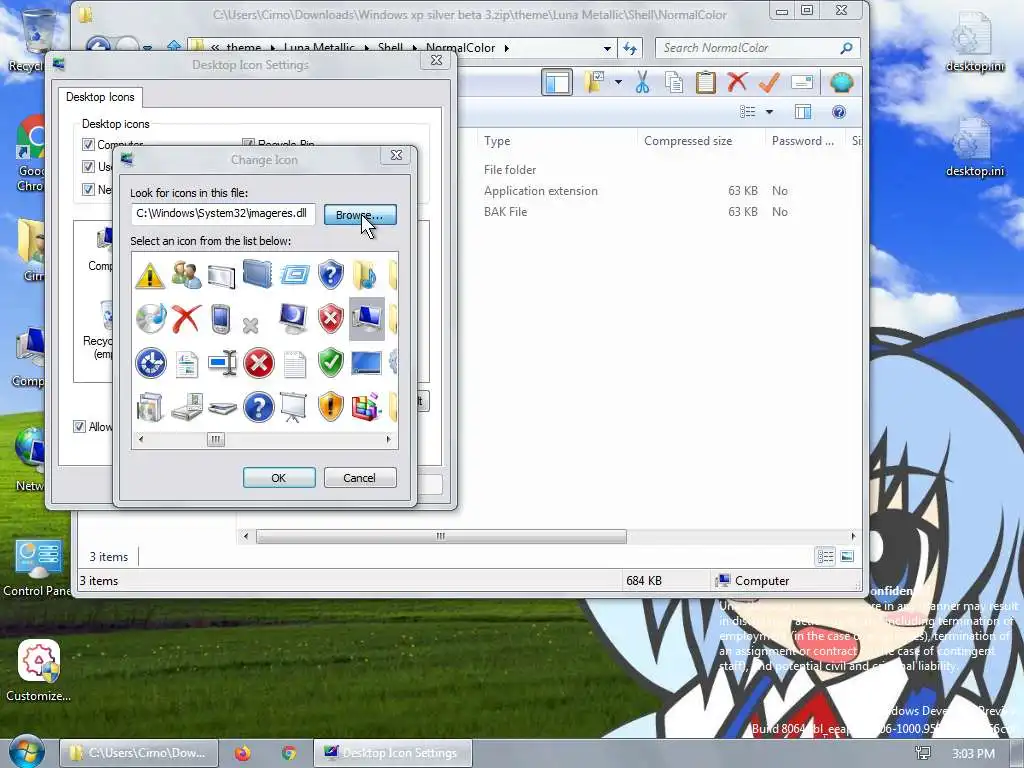The height and width of the screenshot is (768, 1024).
Task: Click the Copy icon in Explorer toolbar
Action: tap(674, 83)
